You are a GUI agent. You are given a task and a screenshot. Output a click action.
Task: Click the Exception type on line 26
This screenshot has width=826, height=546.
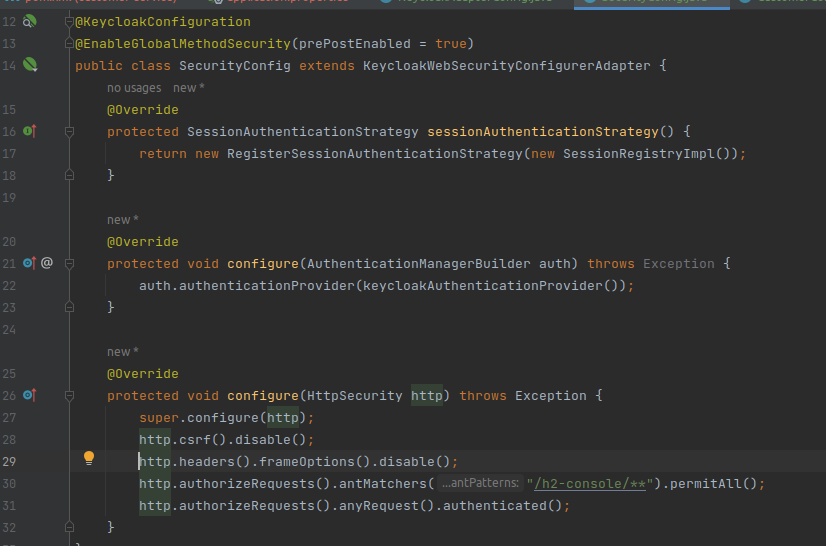(551, 396)
